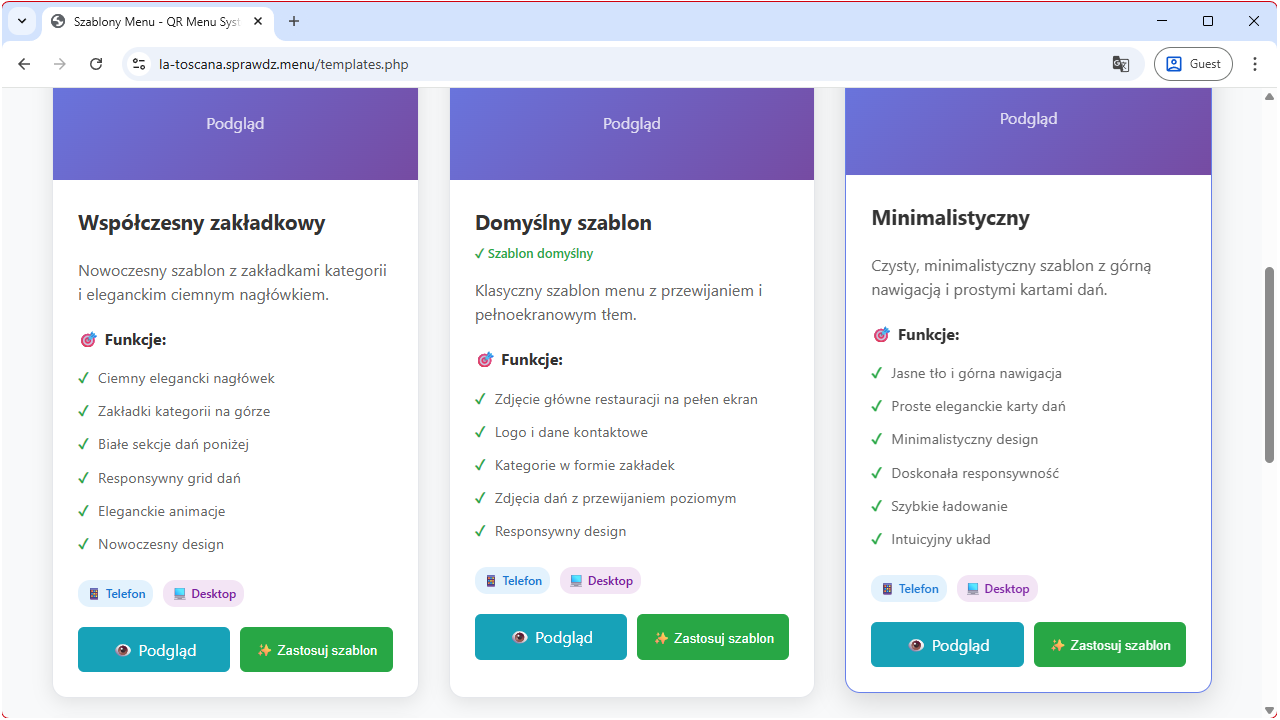Preview the Współczesny zakładkowy template
The width and height of the screenshot is (1280, 720).
154,650
